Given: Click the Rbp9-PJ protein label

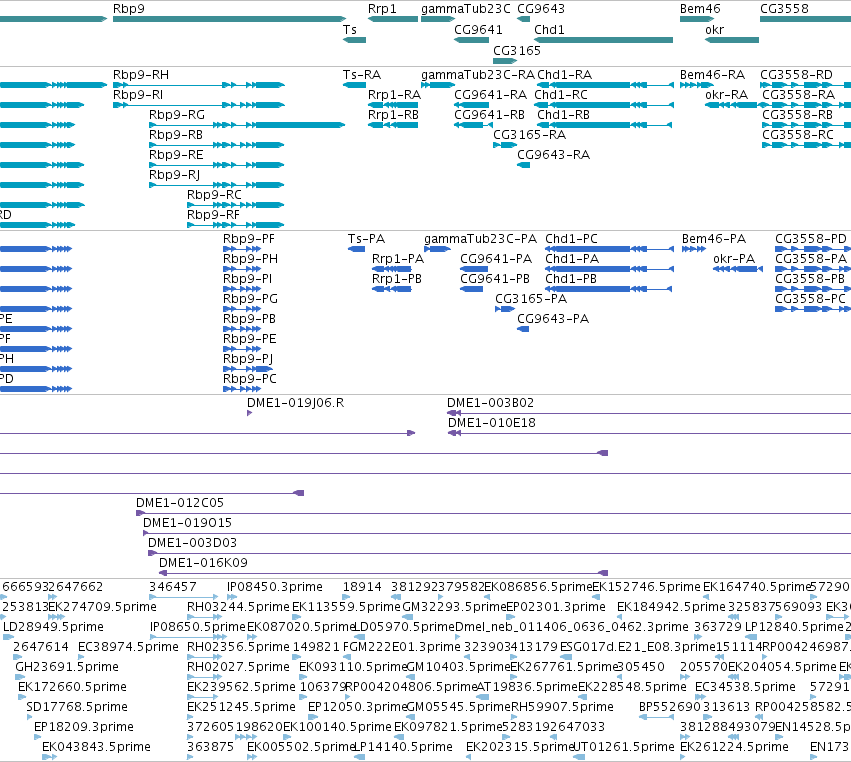Looking at the screenshot, I should pos(248,359).
